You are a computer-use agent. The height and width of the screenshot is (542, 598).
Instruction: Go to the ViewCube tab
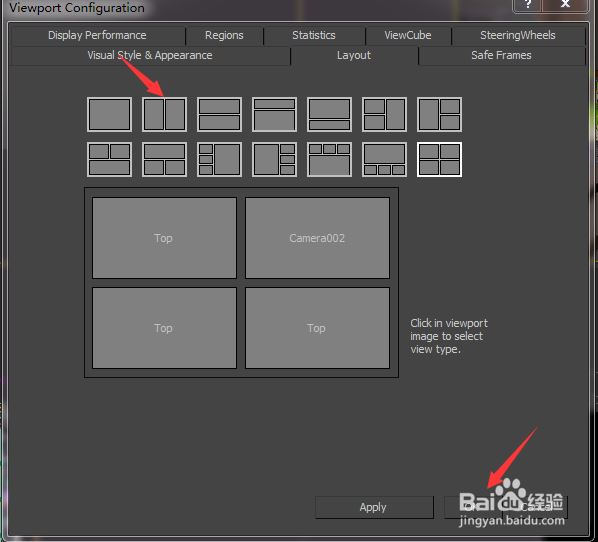click(408, 35)
